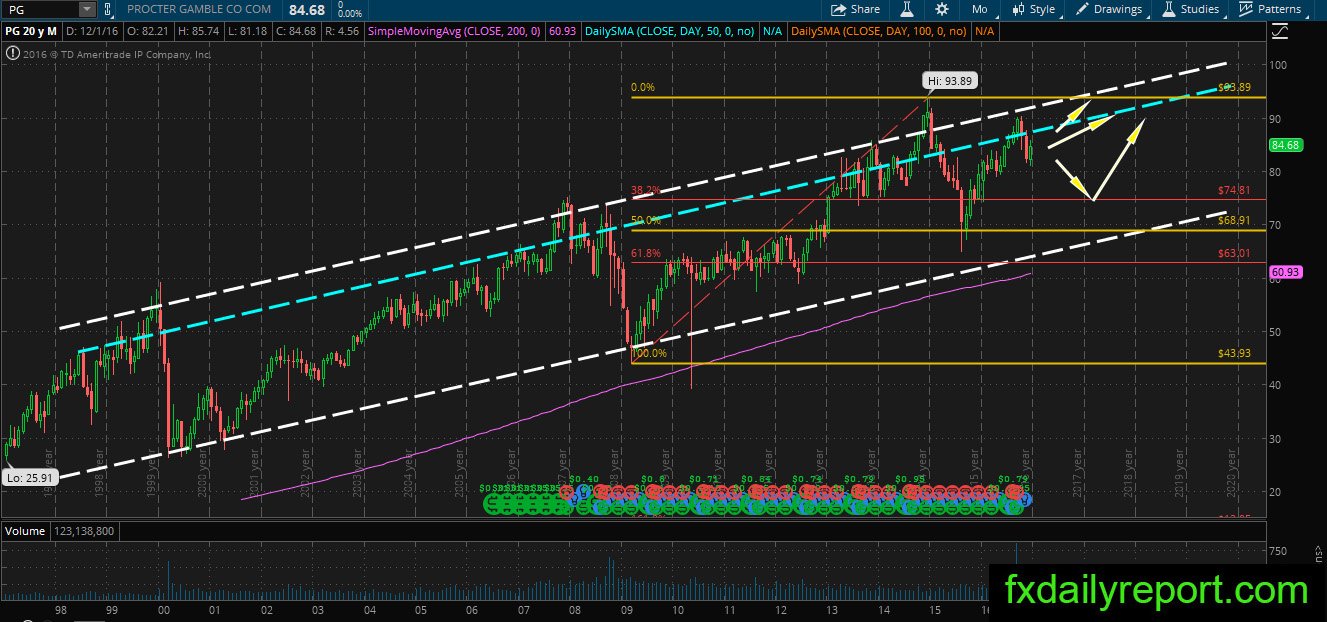1327x622 pixels.
Task: Click the Share button
Action: coord(855,9)
